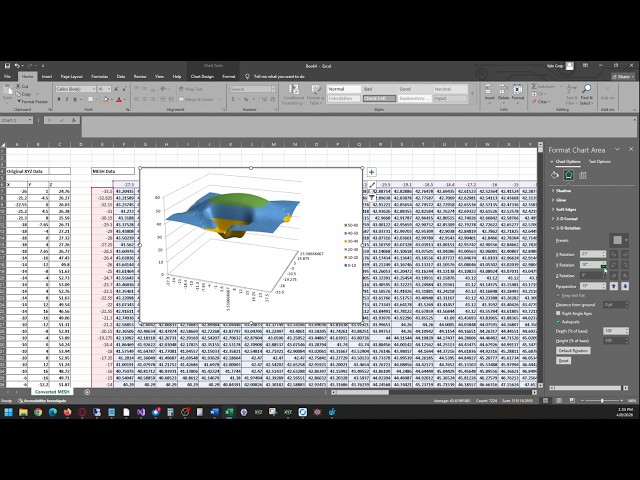Increase perspective with the up arrow button
Image resolution: width=640 pixels, height=480 pixels.
pyautogui.click(x=614, y=286)
